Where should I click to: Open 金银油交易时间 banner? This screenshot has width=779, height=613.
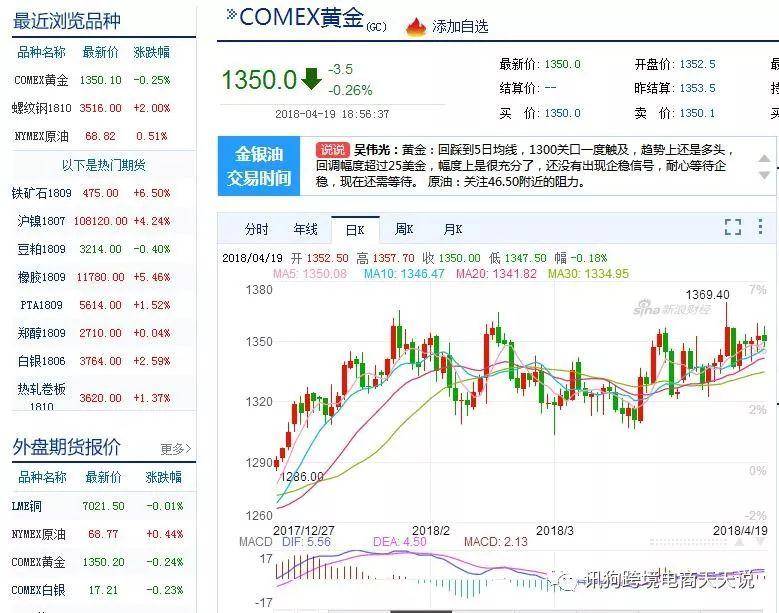click(259, 166)
